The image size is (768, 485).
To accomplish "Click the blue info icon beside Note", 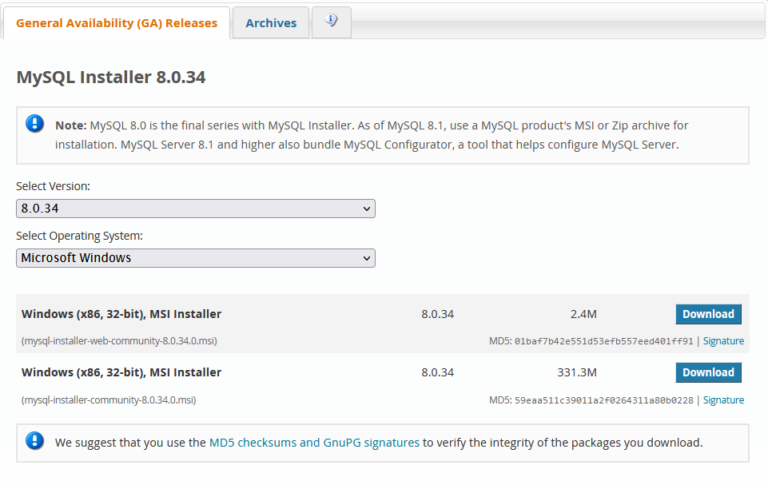I will click(36, 124).
